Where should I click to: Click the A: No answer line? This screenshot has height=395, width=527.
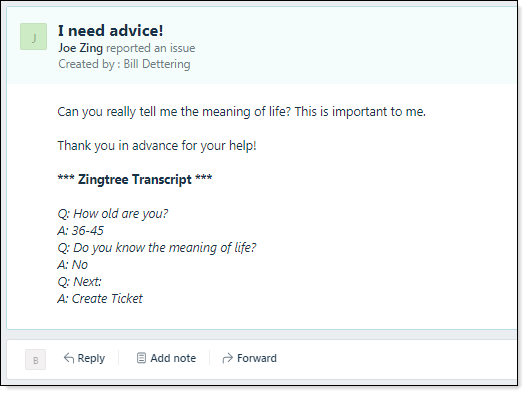point(73,265)
